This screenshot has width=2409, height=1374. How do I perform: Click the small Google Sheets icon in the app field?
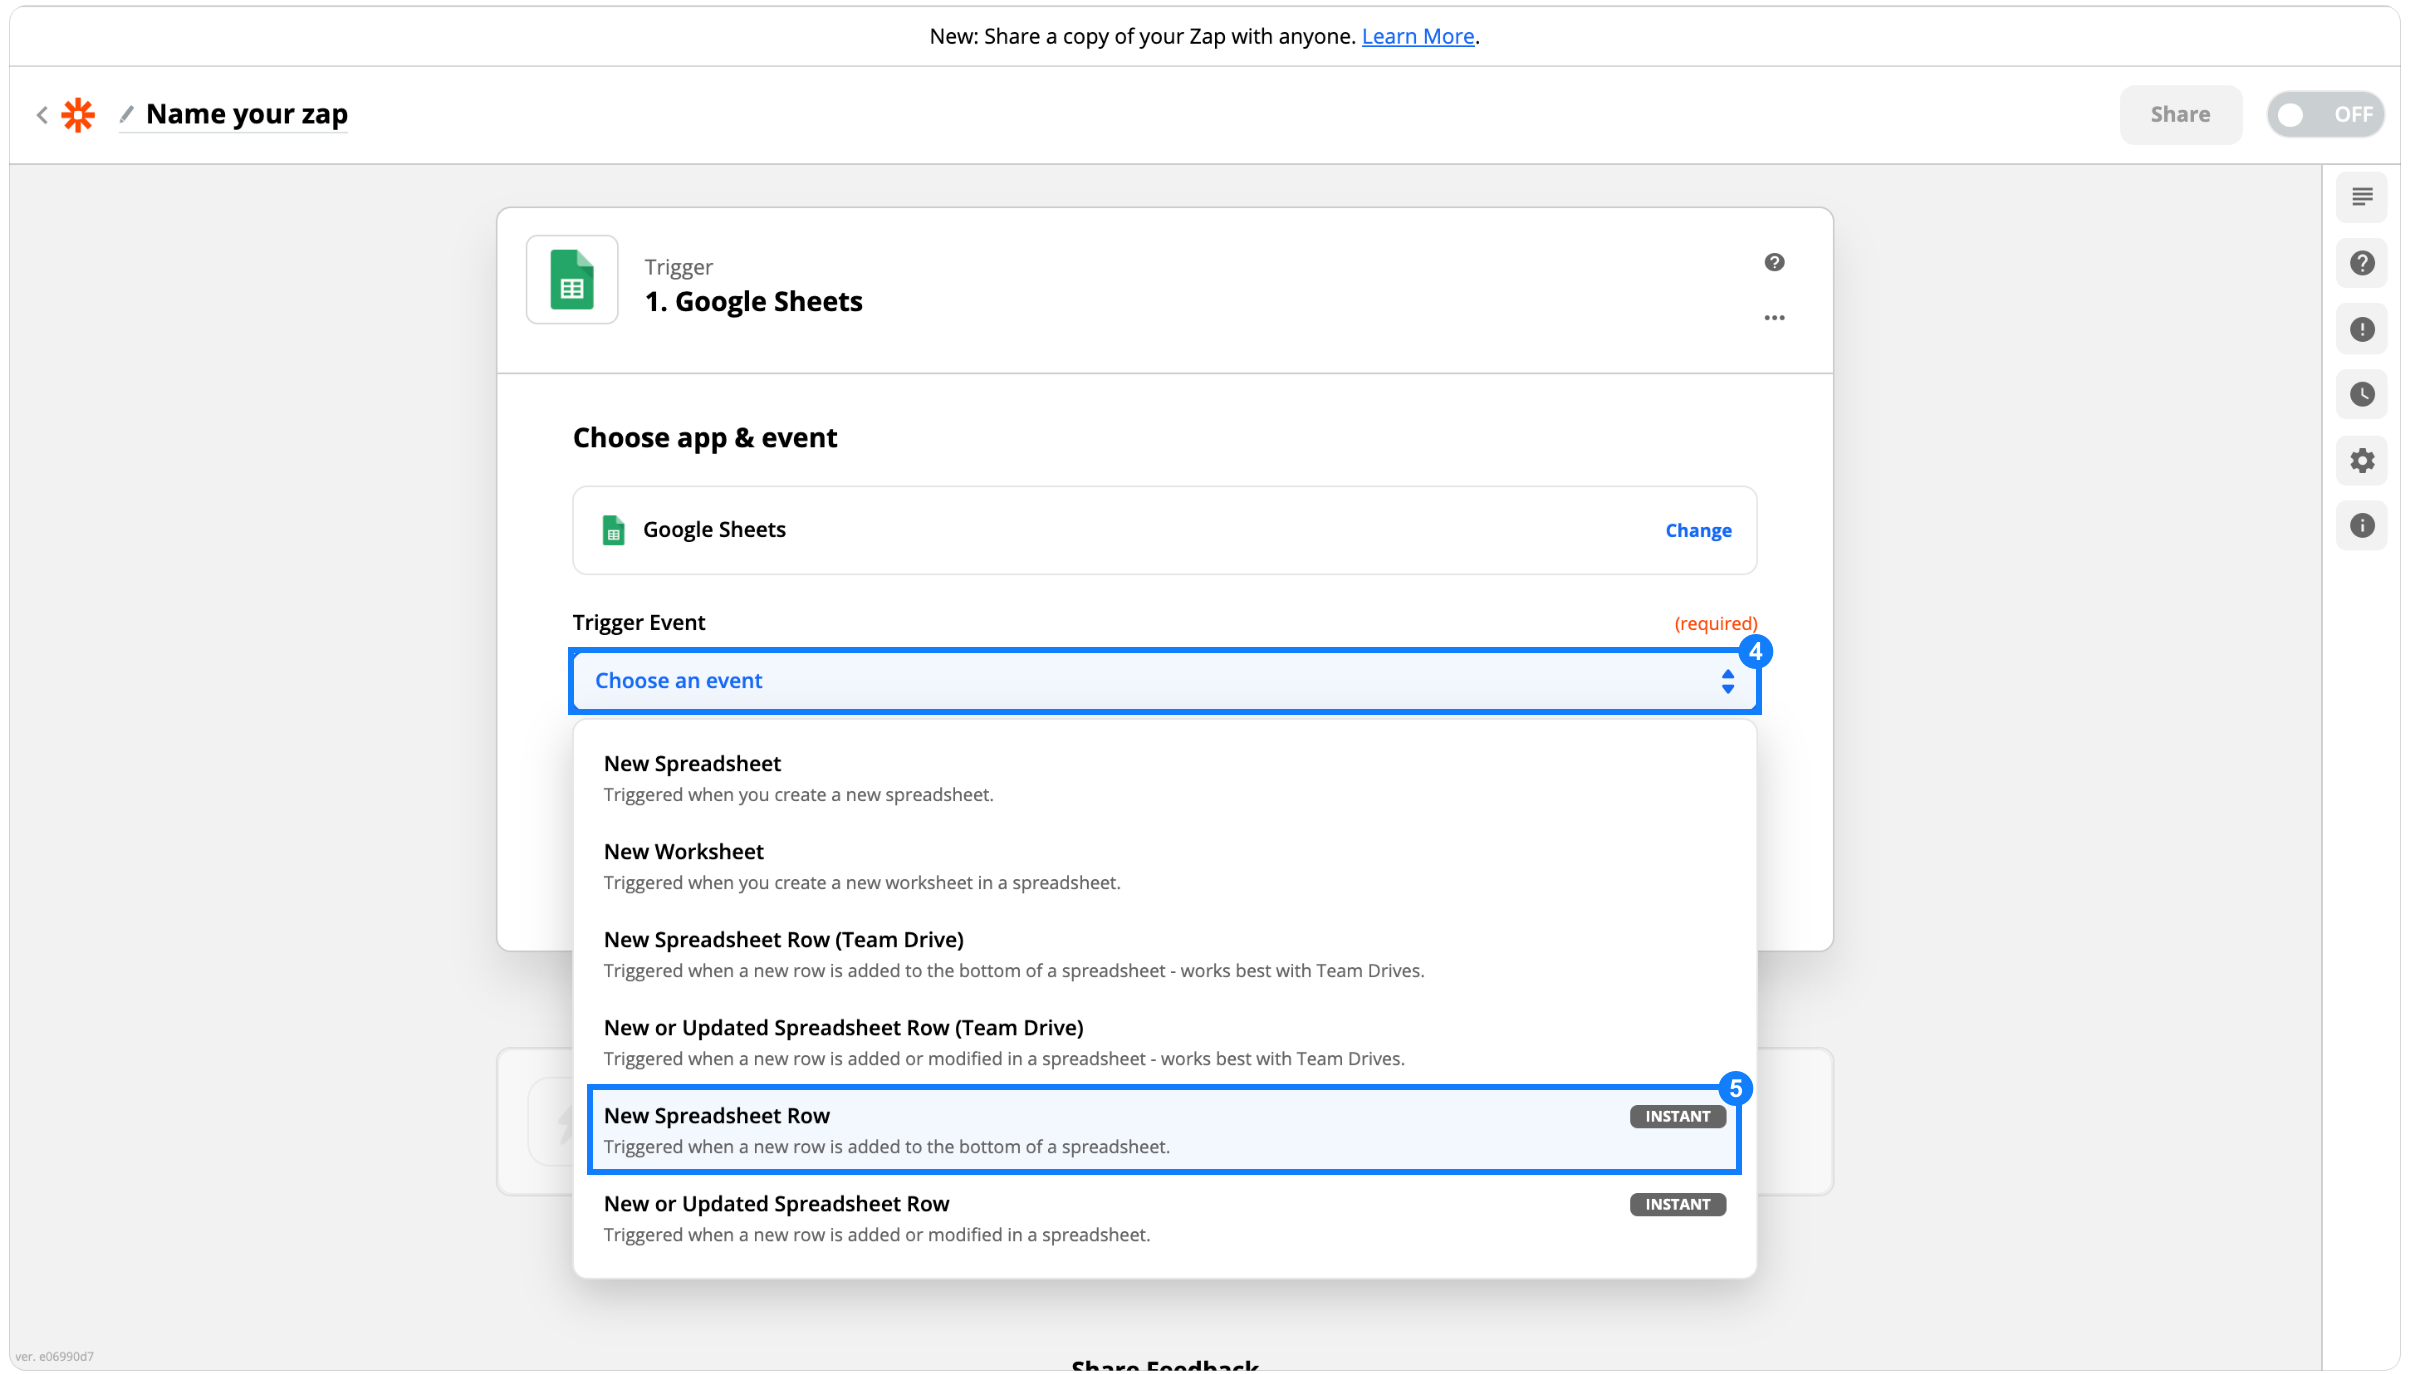click(x=614, y=530)
